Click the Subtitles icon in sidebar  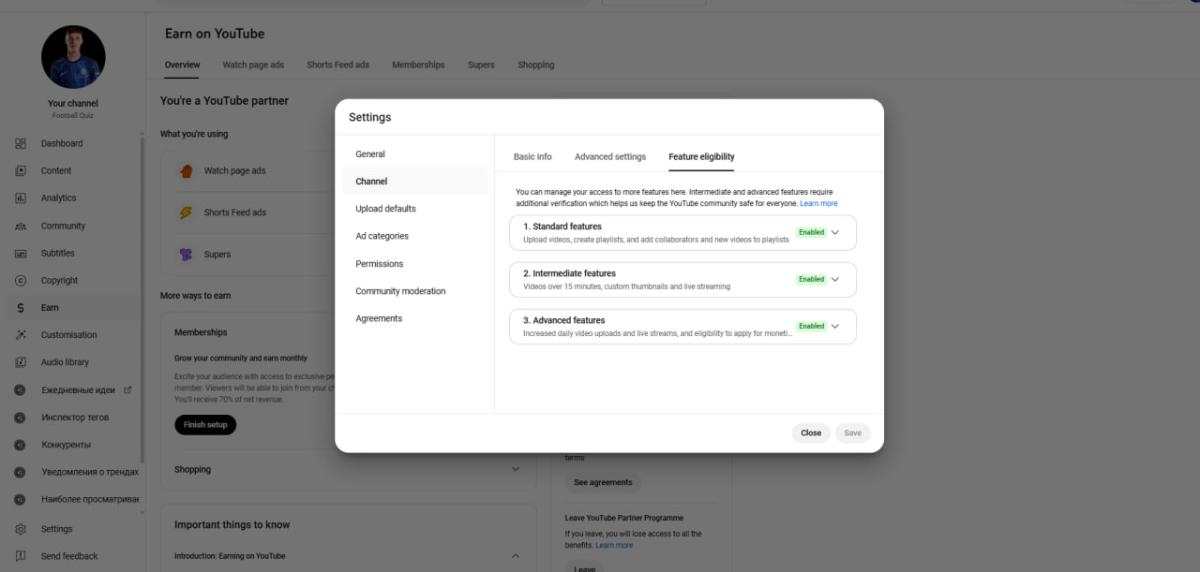pos(20,253)
